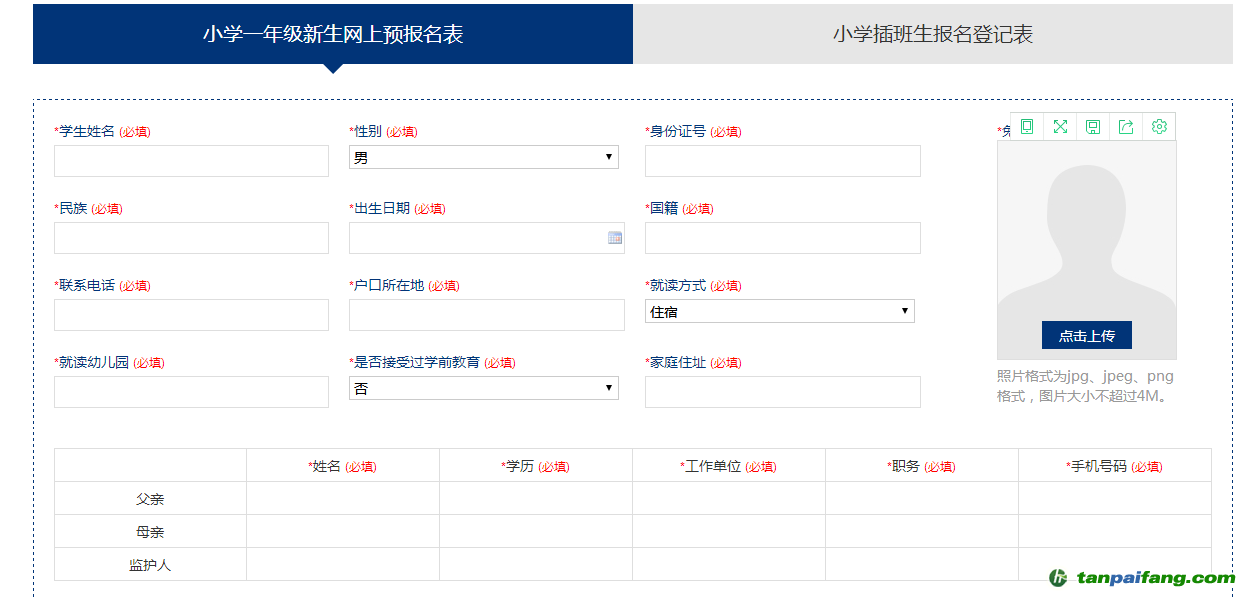Switch to 小学插班生报名登记表 tab
Screen dimensions: 1246x598
tap(932, 34)
